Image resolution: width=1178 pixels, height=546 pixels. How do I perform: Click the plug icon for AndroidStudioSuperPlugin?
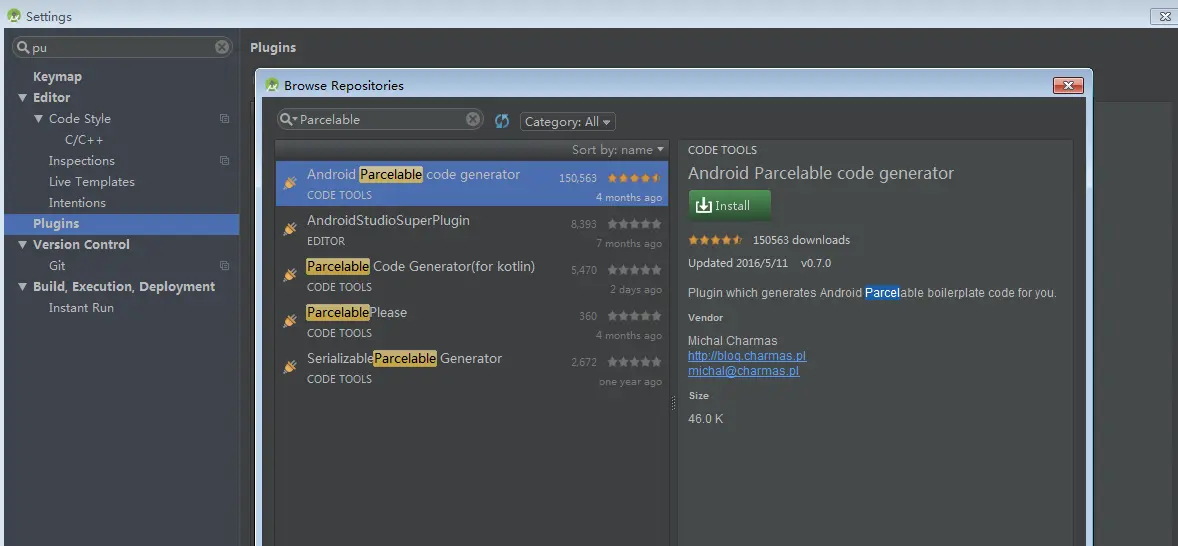[290, 229]
